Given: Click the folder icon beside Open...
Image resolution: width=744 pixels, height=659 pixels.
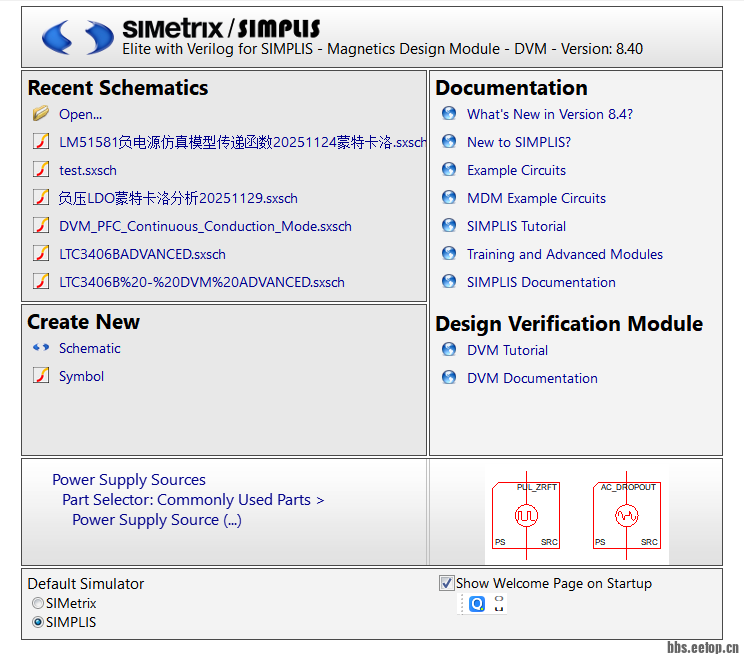Looking at the screenshot, I should [x=40, y=114].
